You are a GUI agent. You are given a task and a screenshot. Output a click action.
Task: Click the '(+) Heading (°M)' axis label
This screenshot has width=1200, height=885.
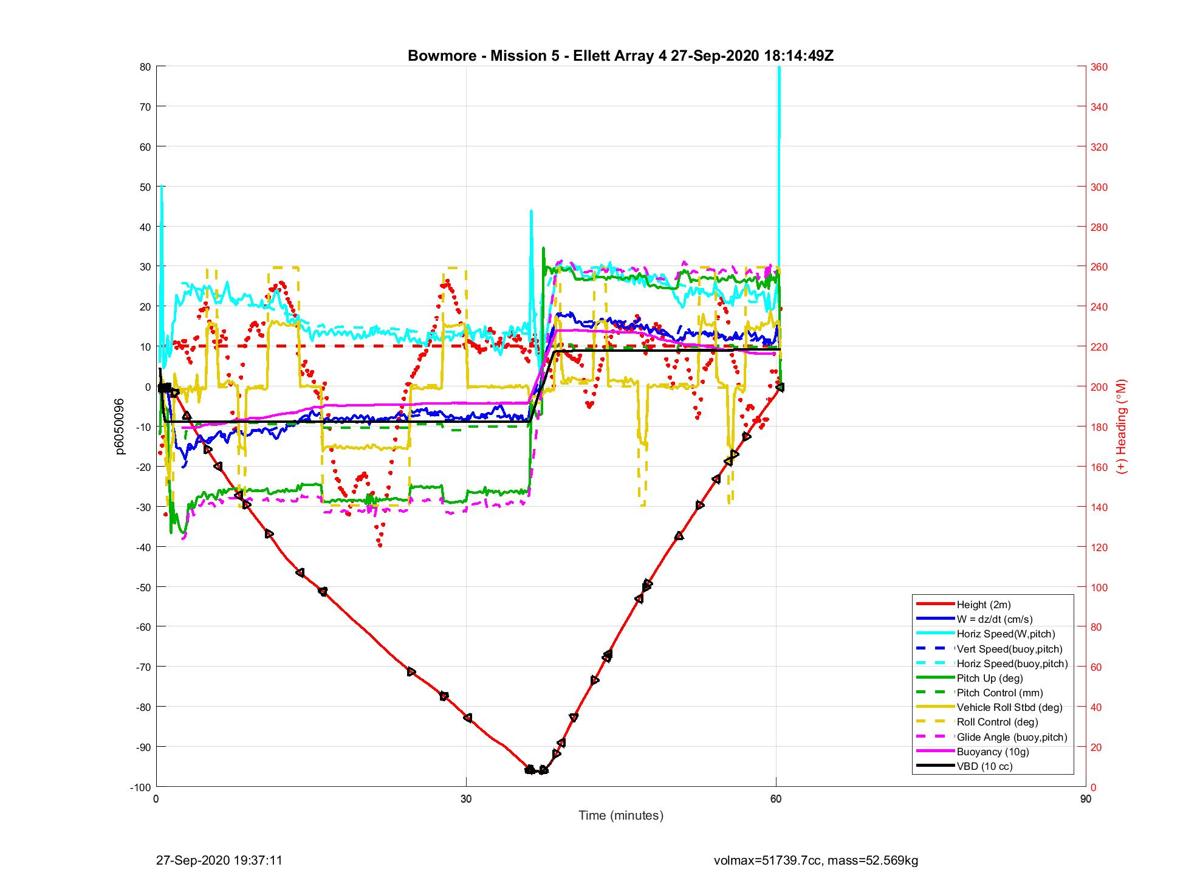pos(1122,426)
